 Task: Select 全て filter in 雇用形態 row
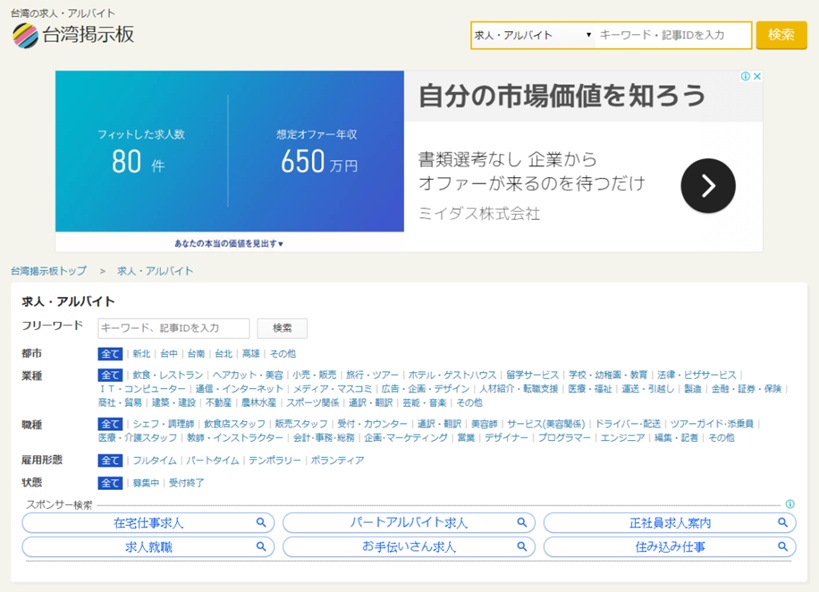[x=110, y=461]
